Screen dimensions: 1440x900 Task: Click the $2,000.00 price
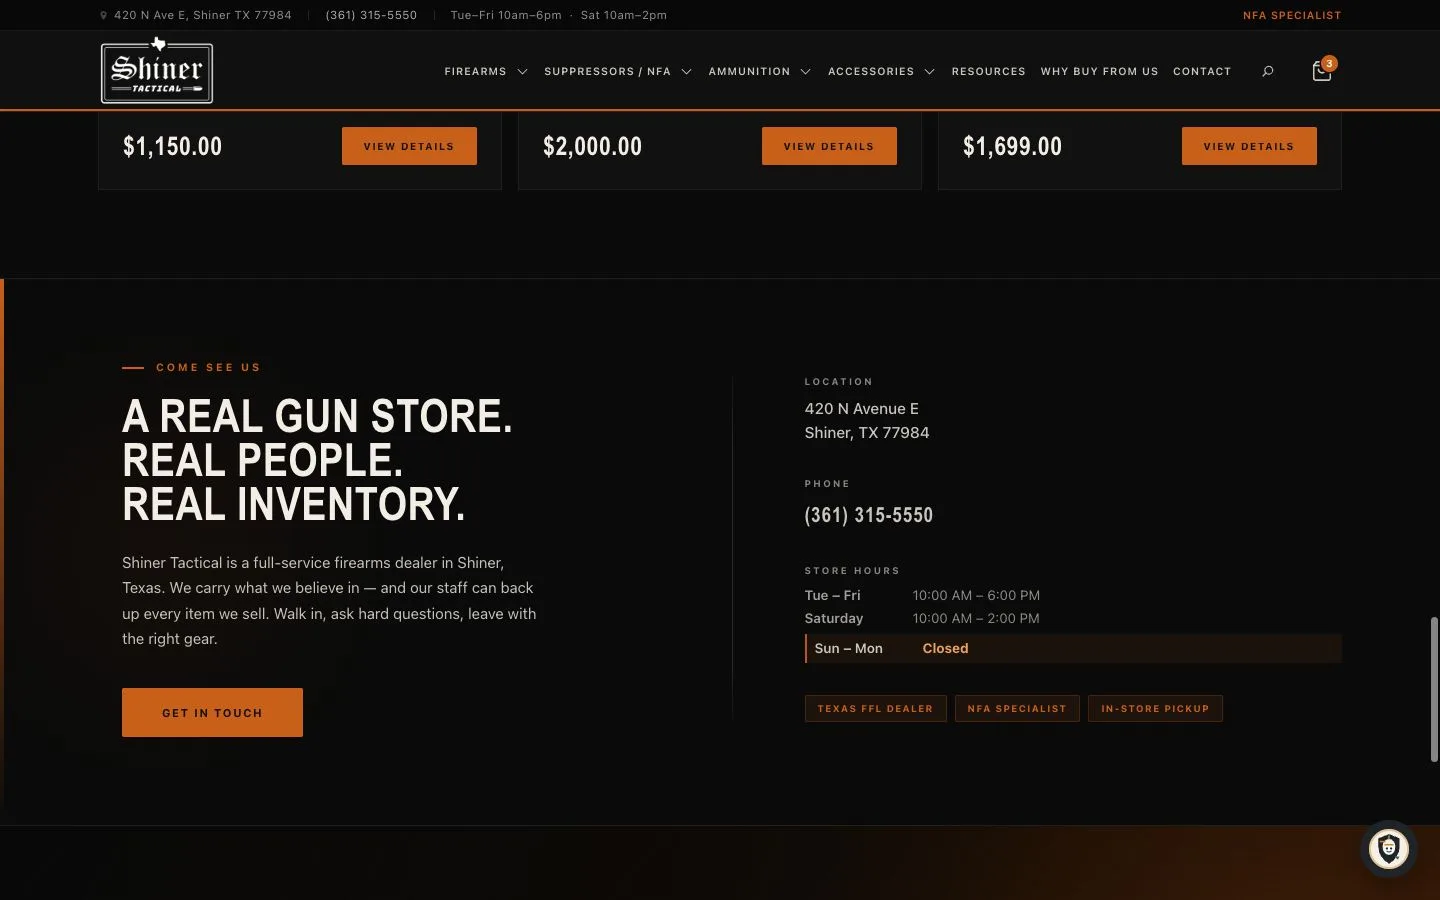coord(592,146)
